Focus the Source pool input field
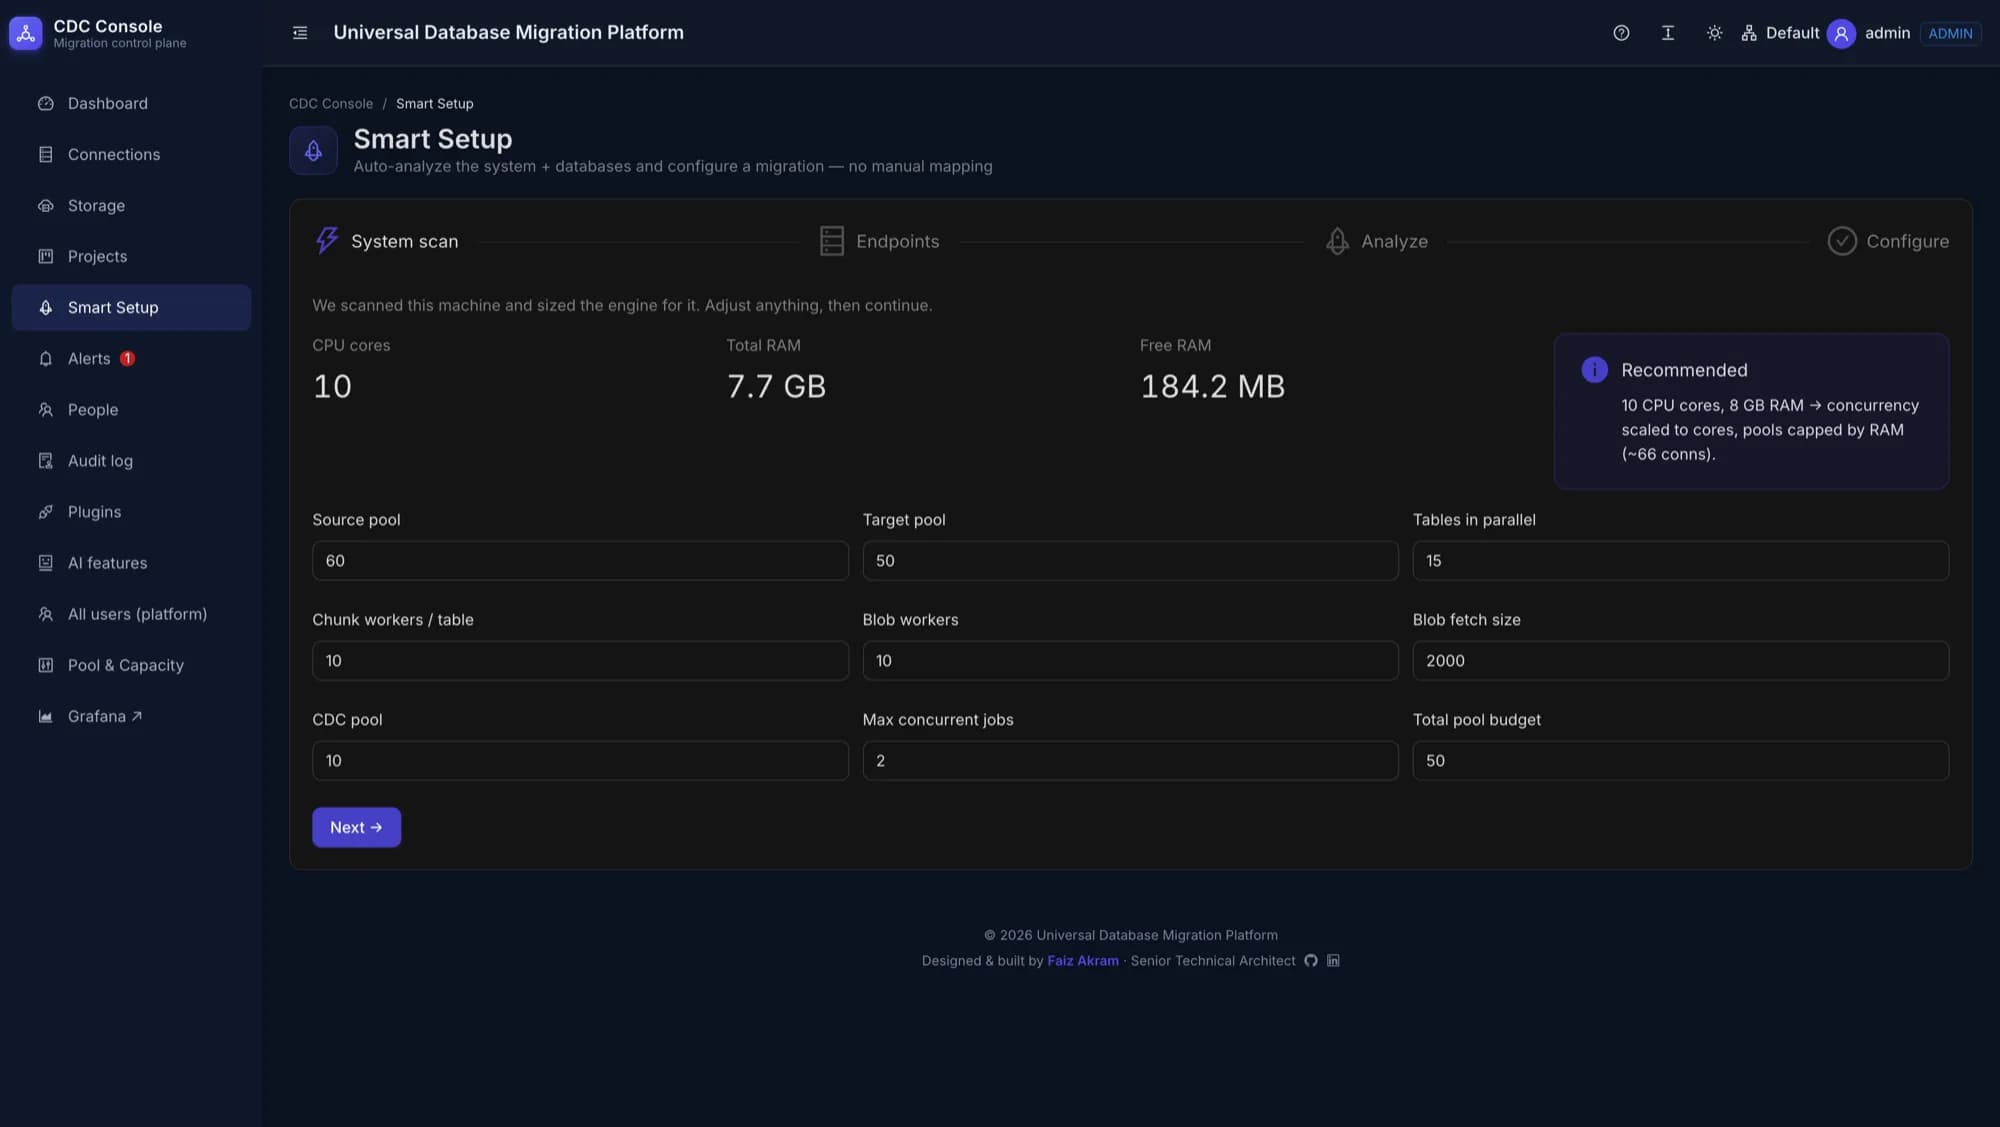The width and height of the screenshot is (2000, 1127). (x=580, y=561)
